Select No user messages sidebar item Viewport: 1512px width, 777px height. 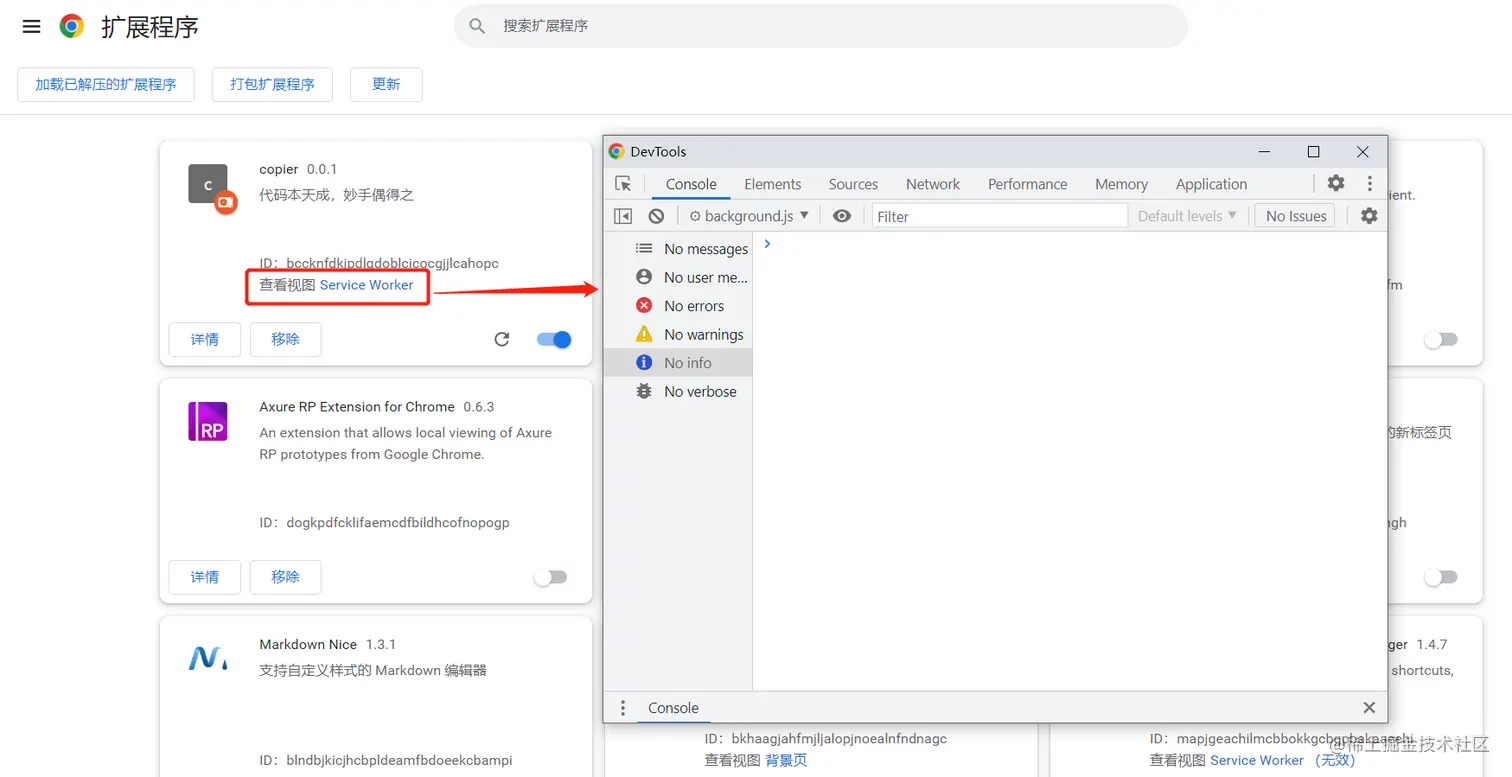678,277
